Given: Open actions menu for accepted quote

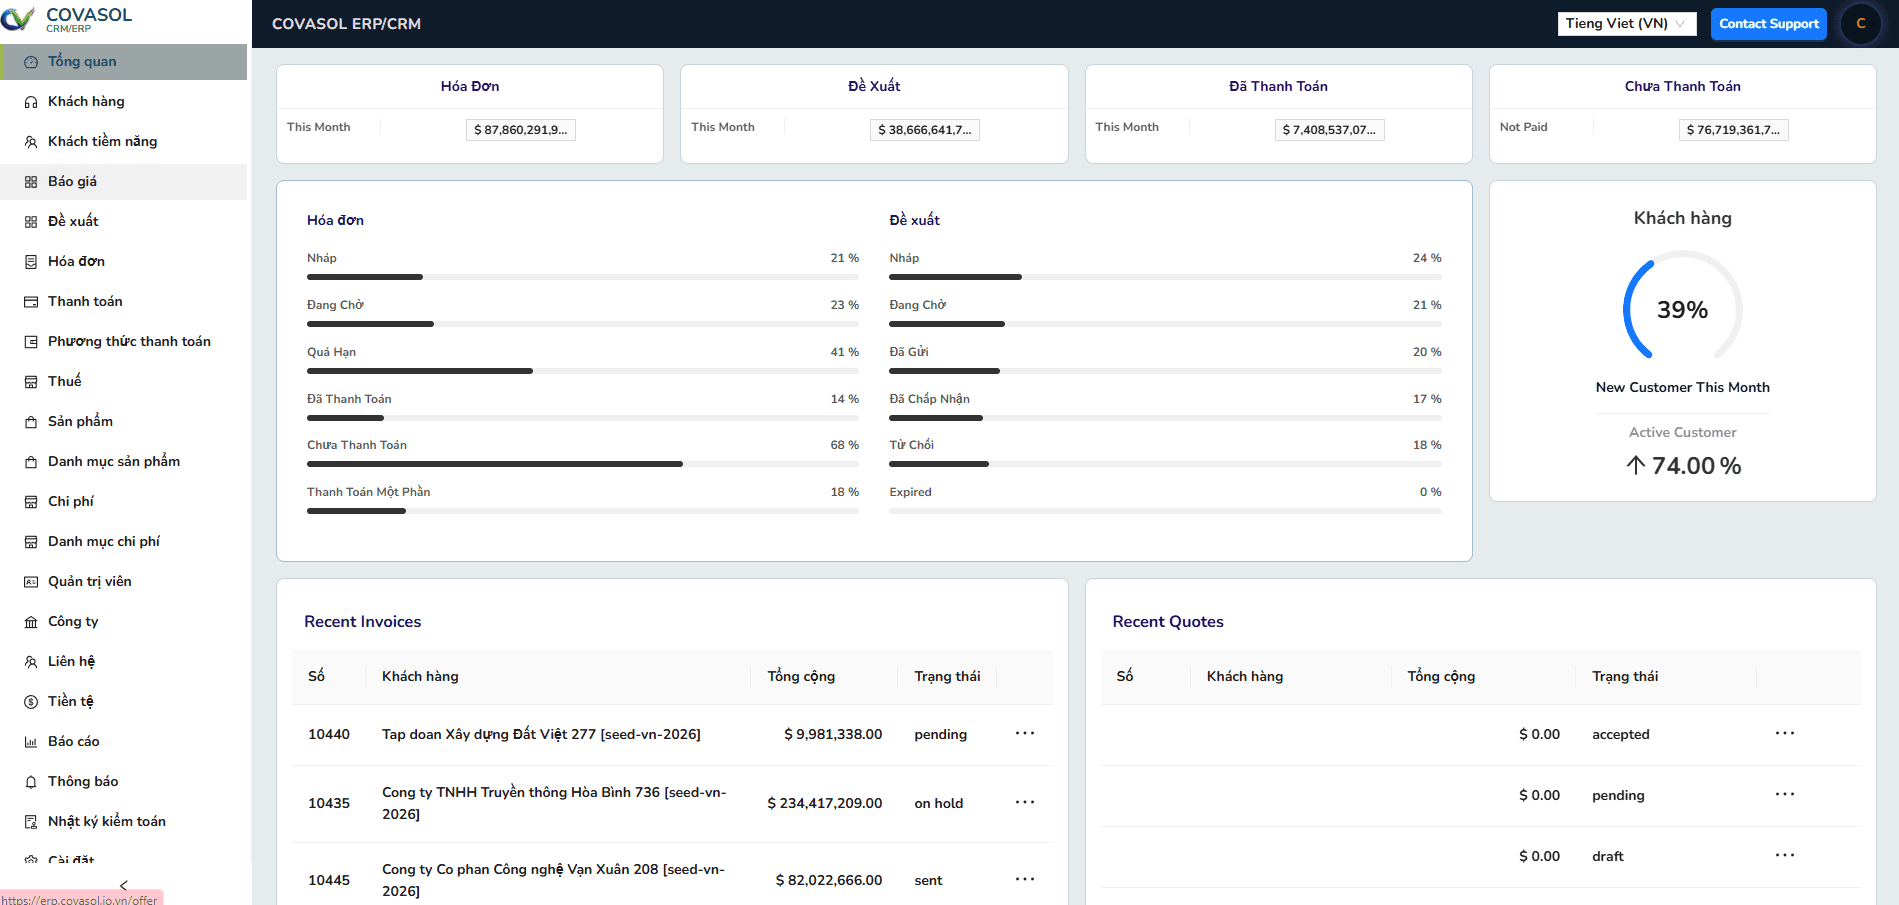Looking at the screenshot, I should 1785,733.
